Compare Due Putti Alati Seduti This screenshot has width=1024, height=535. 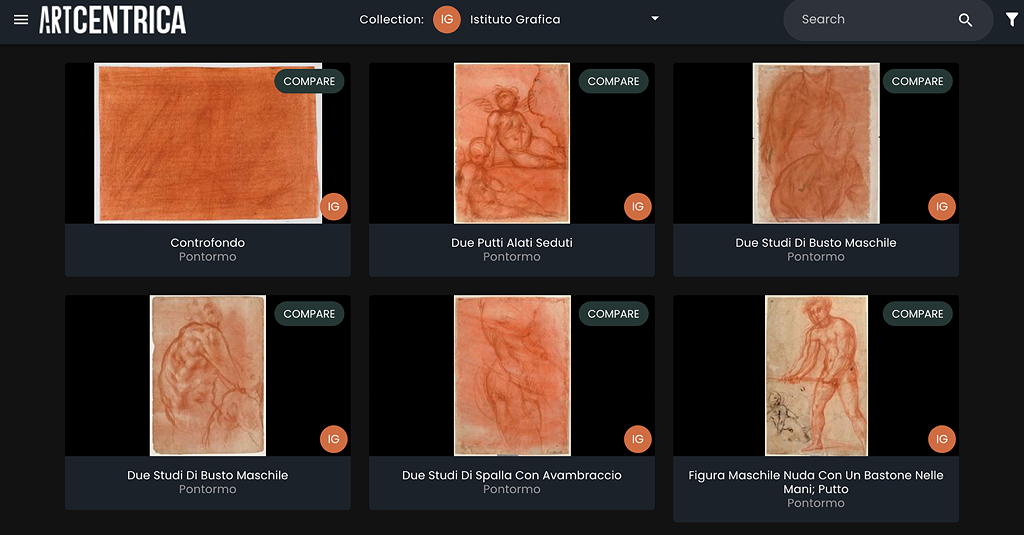[613, 81]
